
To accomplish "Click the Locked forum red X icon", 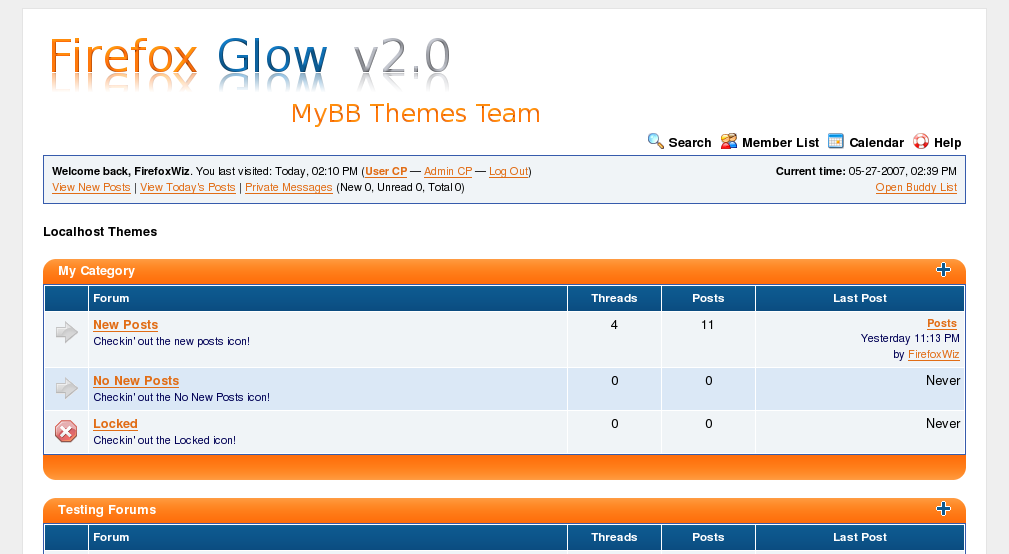I will [x=66, y=431].
